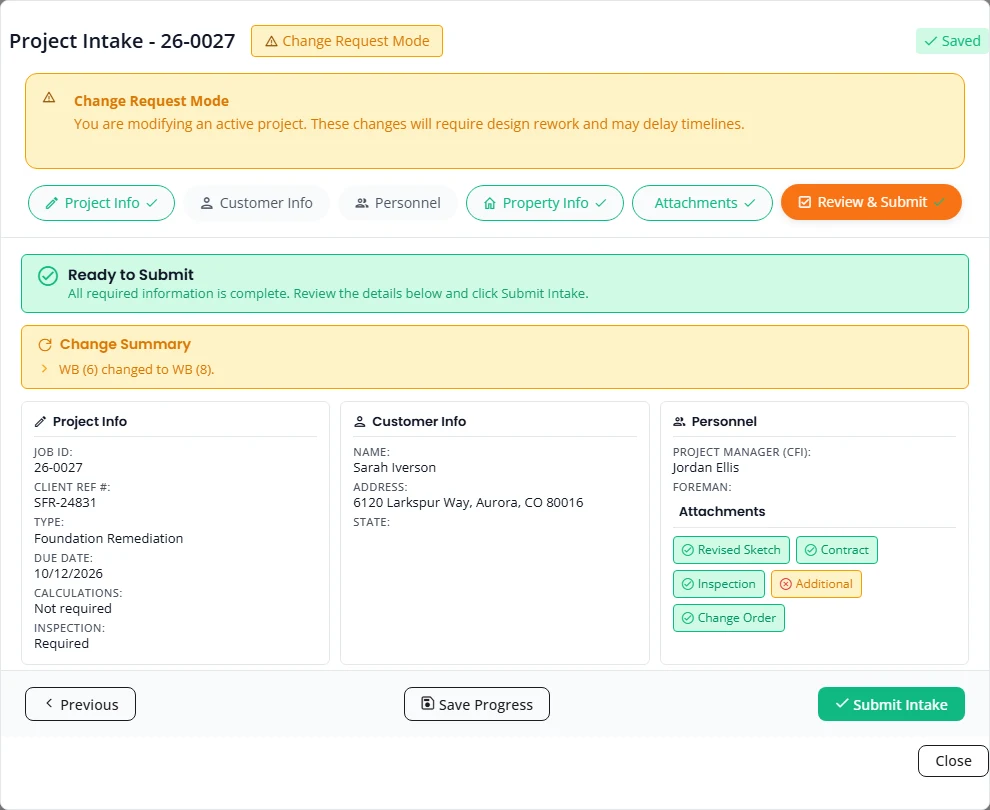The width and height of the screenshot is (990, 810).
Task: Click the Change Summary heading
Action: pos(125,344)
